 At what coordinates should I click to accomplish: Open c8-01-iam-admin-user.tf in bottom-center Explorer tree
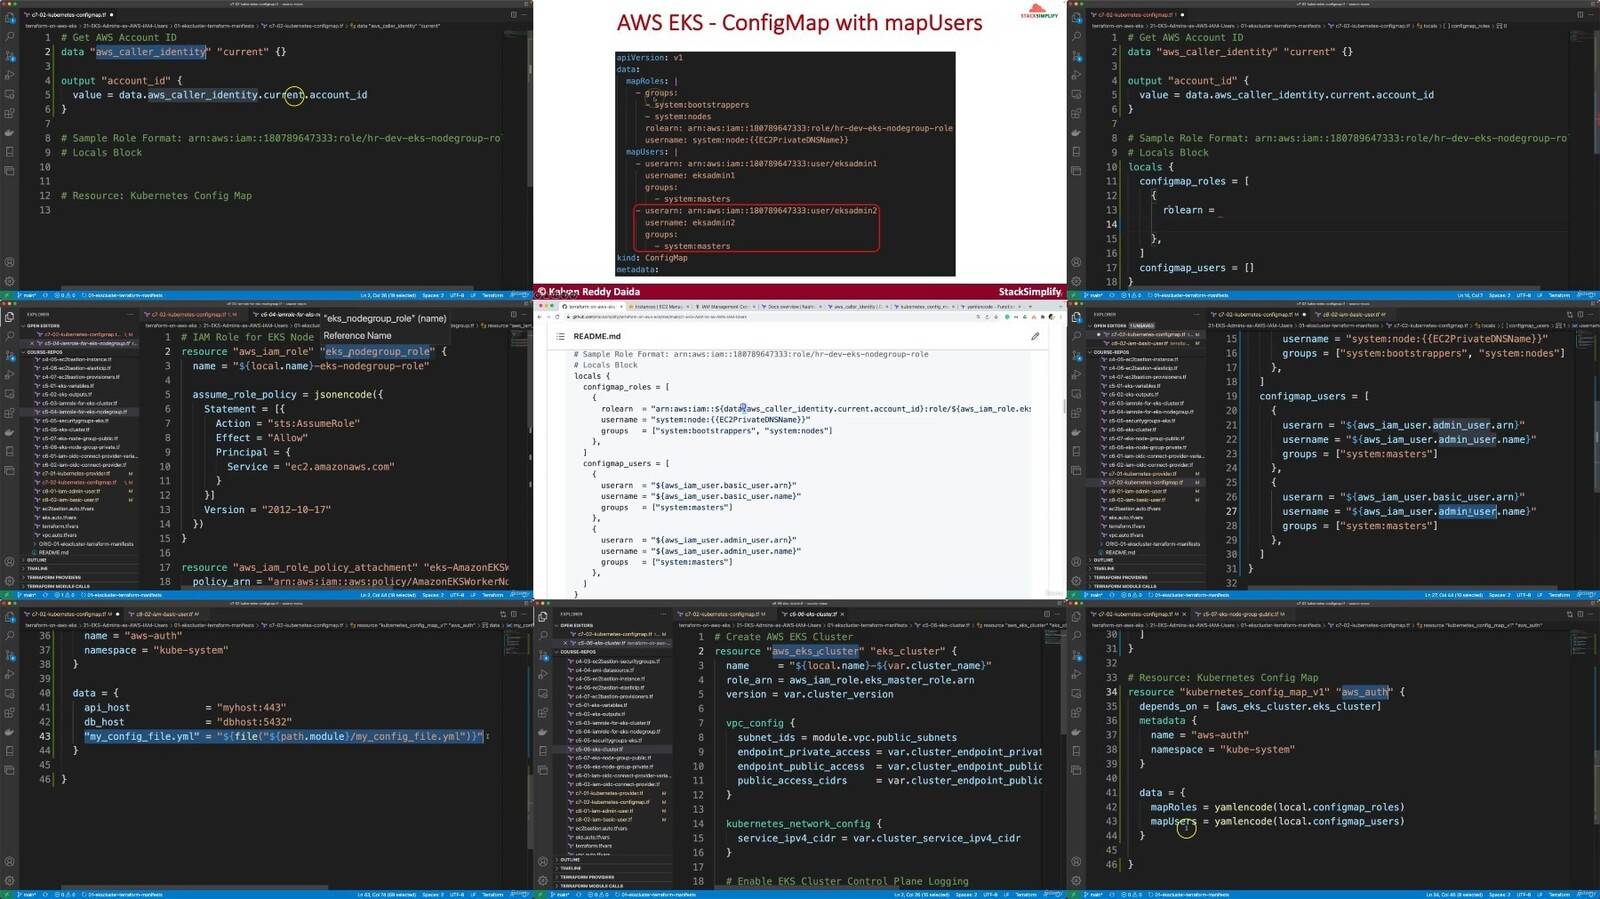point(603,811)
